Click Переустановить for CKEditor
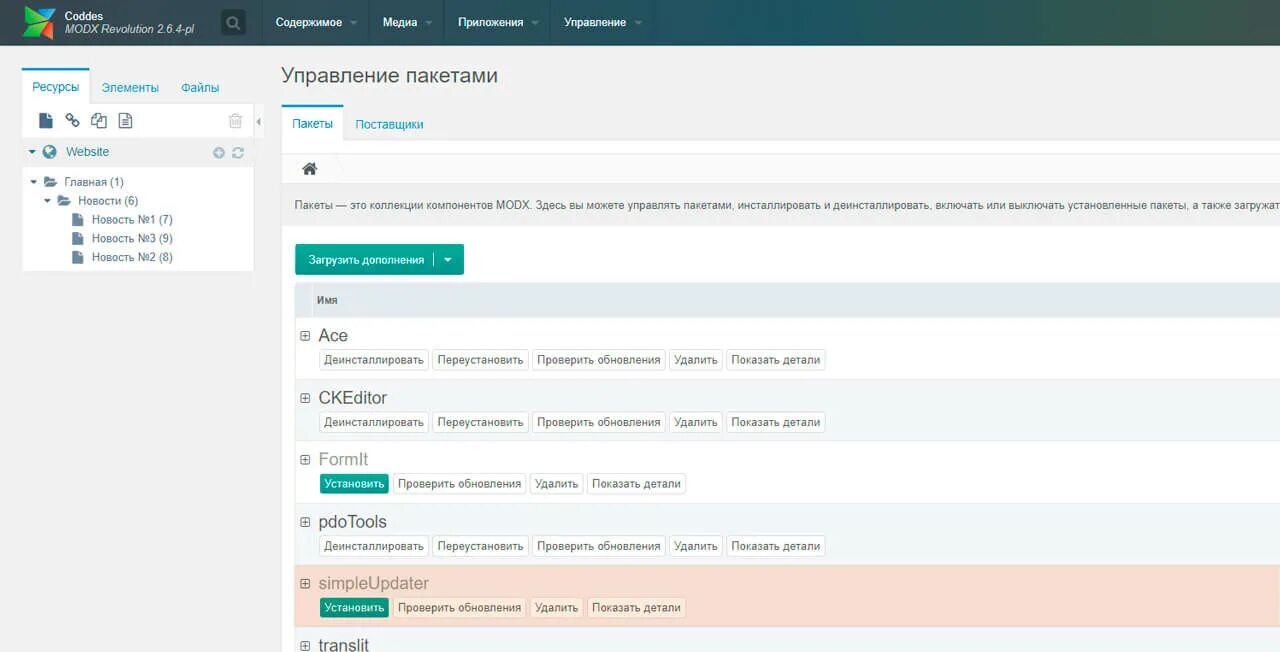Image resolution: width=1280 pixels, height=652 pixels. coord(480,422)
